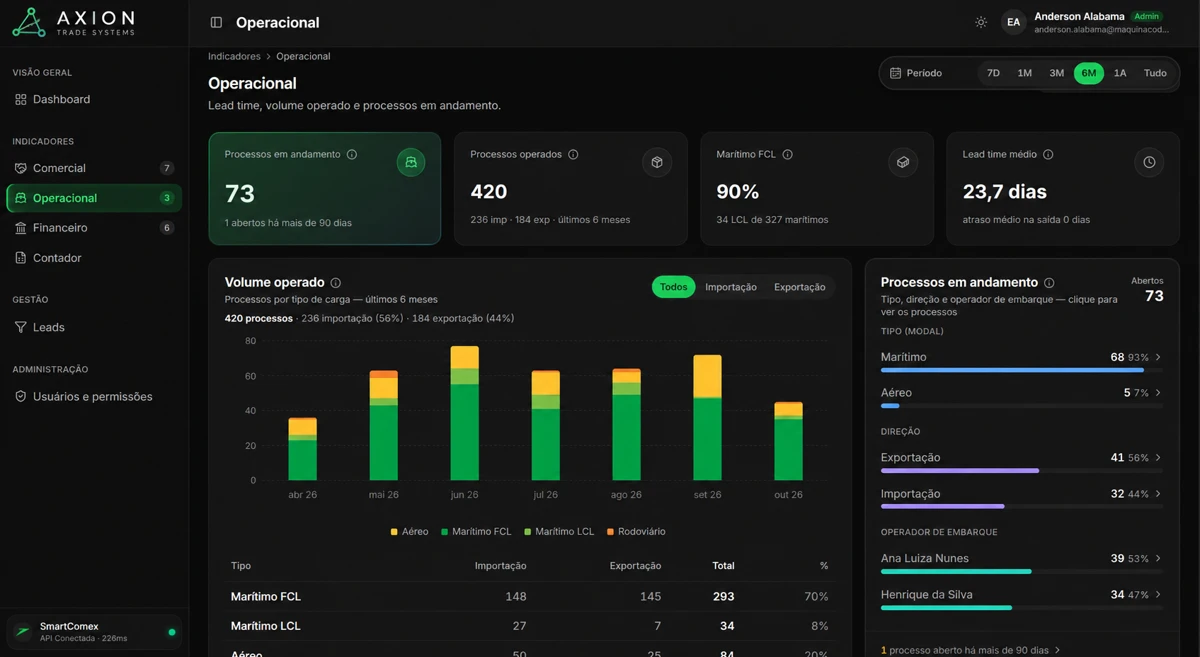Viewport: 1200px width, 657px height.
Task: Select the 1A period option
Action: pos(1120,73)
